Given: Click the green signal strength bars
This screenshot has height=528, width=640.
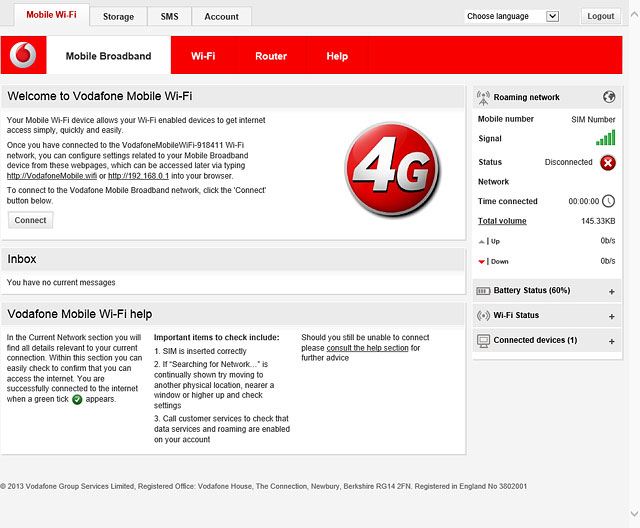Looking at the screenshot, I should [x=605, y=138].
